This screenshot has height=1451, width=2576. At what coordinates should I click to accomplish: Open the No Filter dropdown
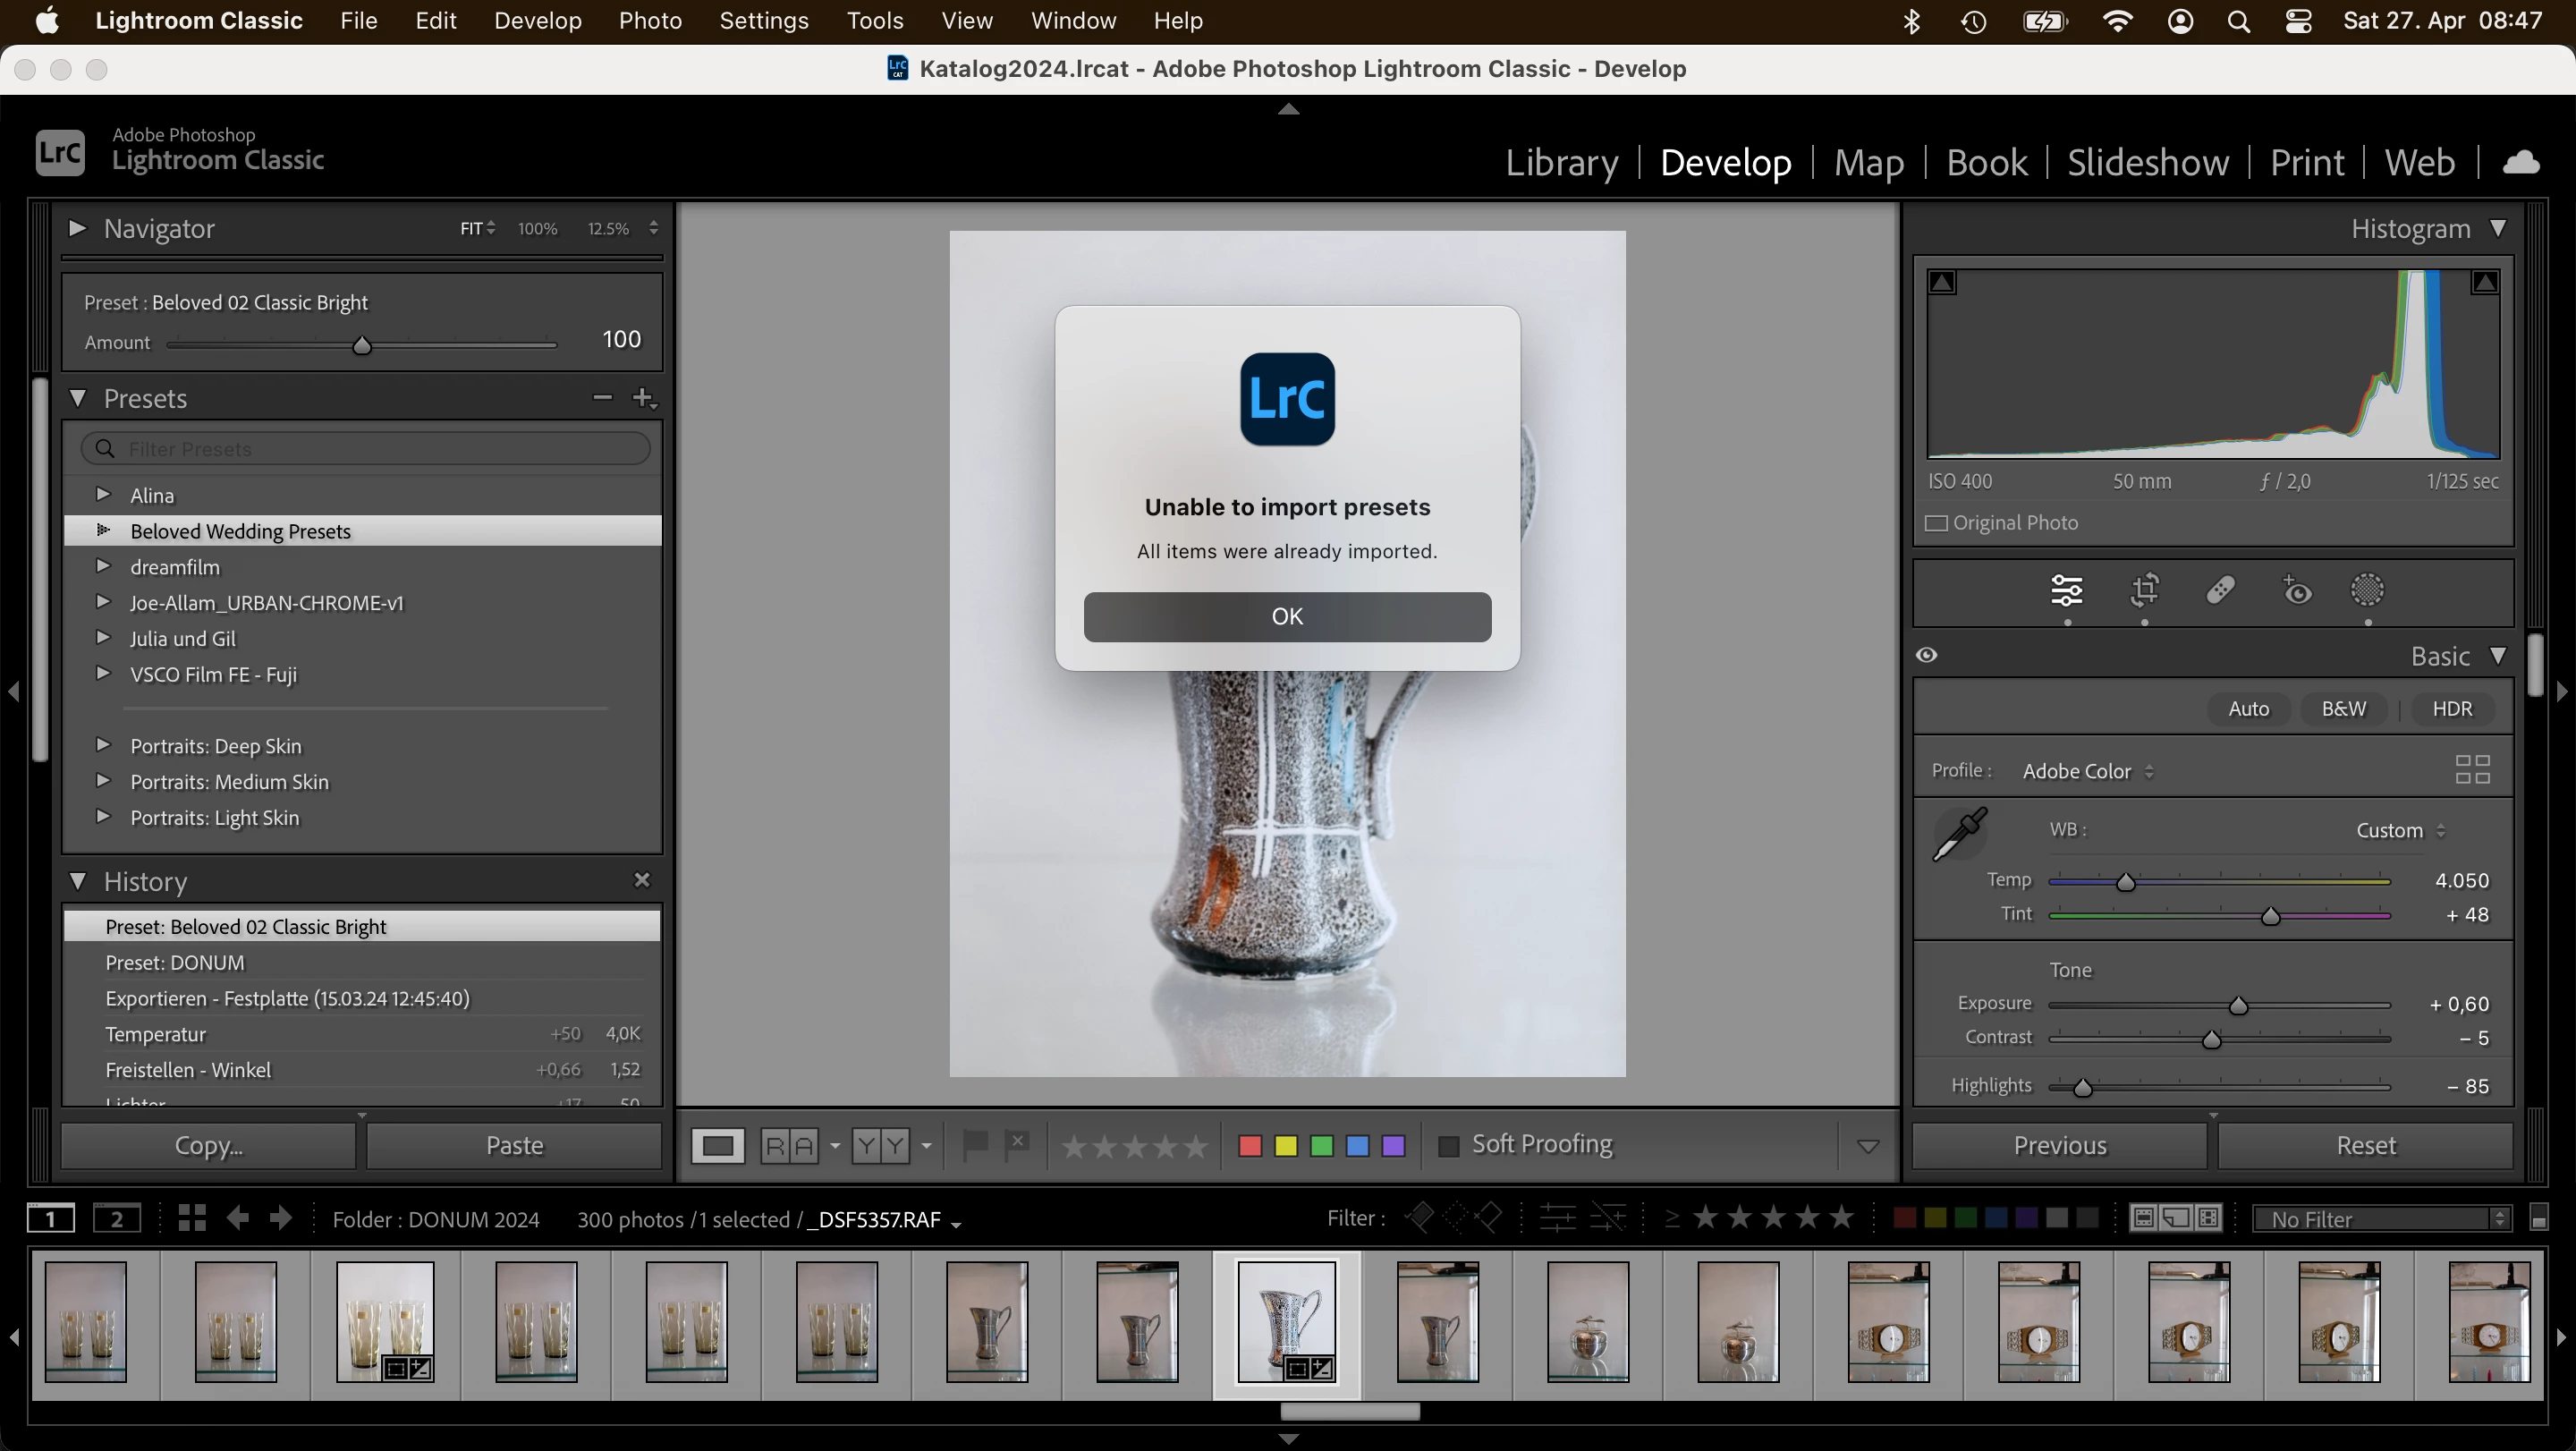point(2381,1218)
